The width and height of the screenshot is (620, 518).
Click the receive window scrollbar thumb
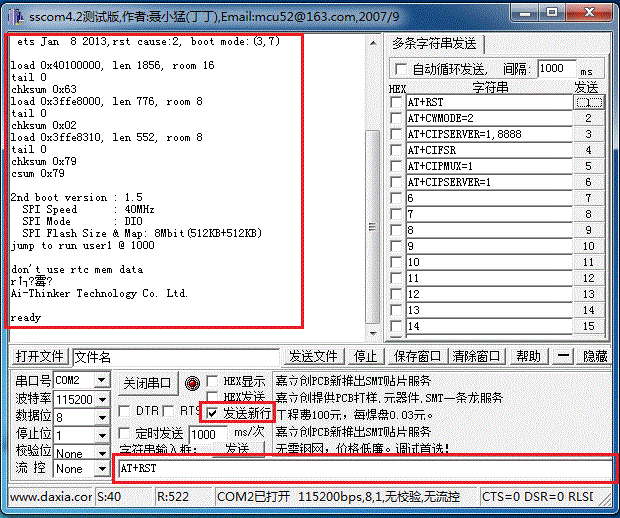(x=372, y=226)
